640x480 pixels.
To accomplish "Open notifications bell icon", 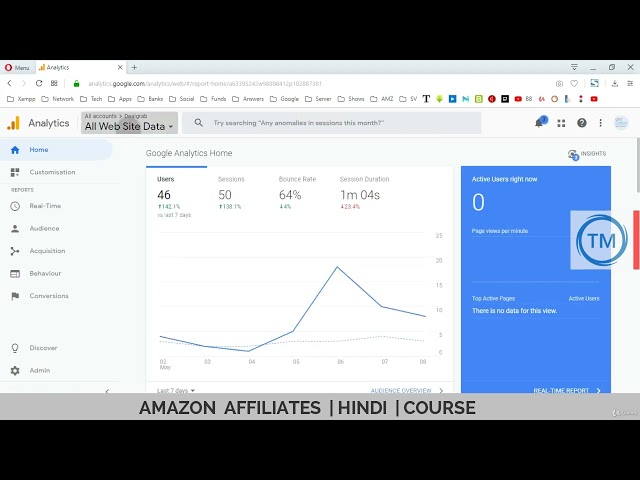I will coord(540,122).
